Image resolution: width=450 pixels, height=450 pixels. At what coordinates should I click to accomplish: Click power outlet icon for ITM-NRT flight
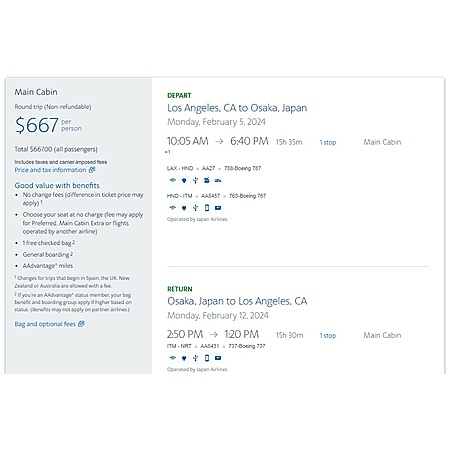pos(184,358)
